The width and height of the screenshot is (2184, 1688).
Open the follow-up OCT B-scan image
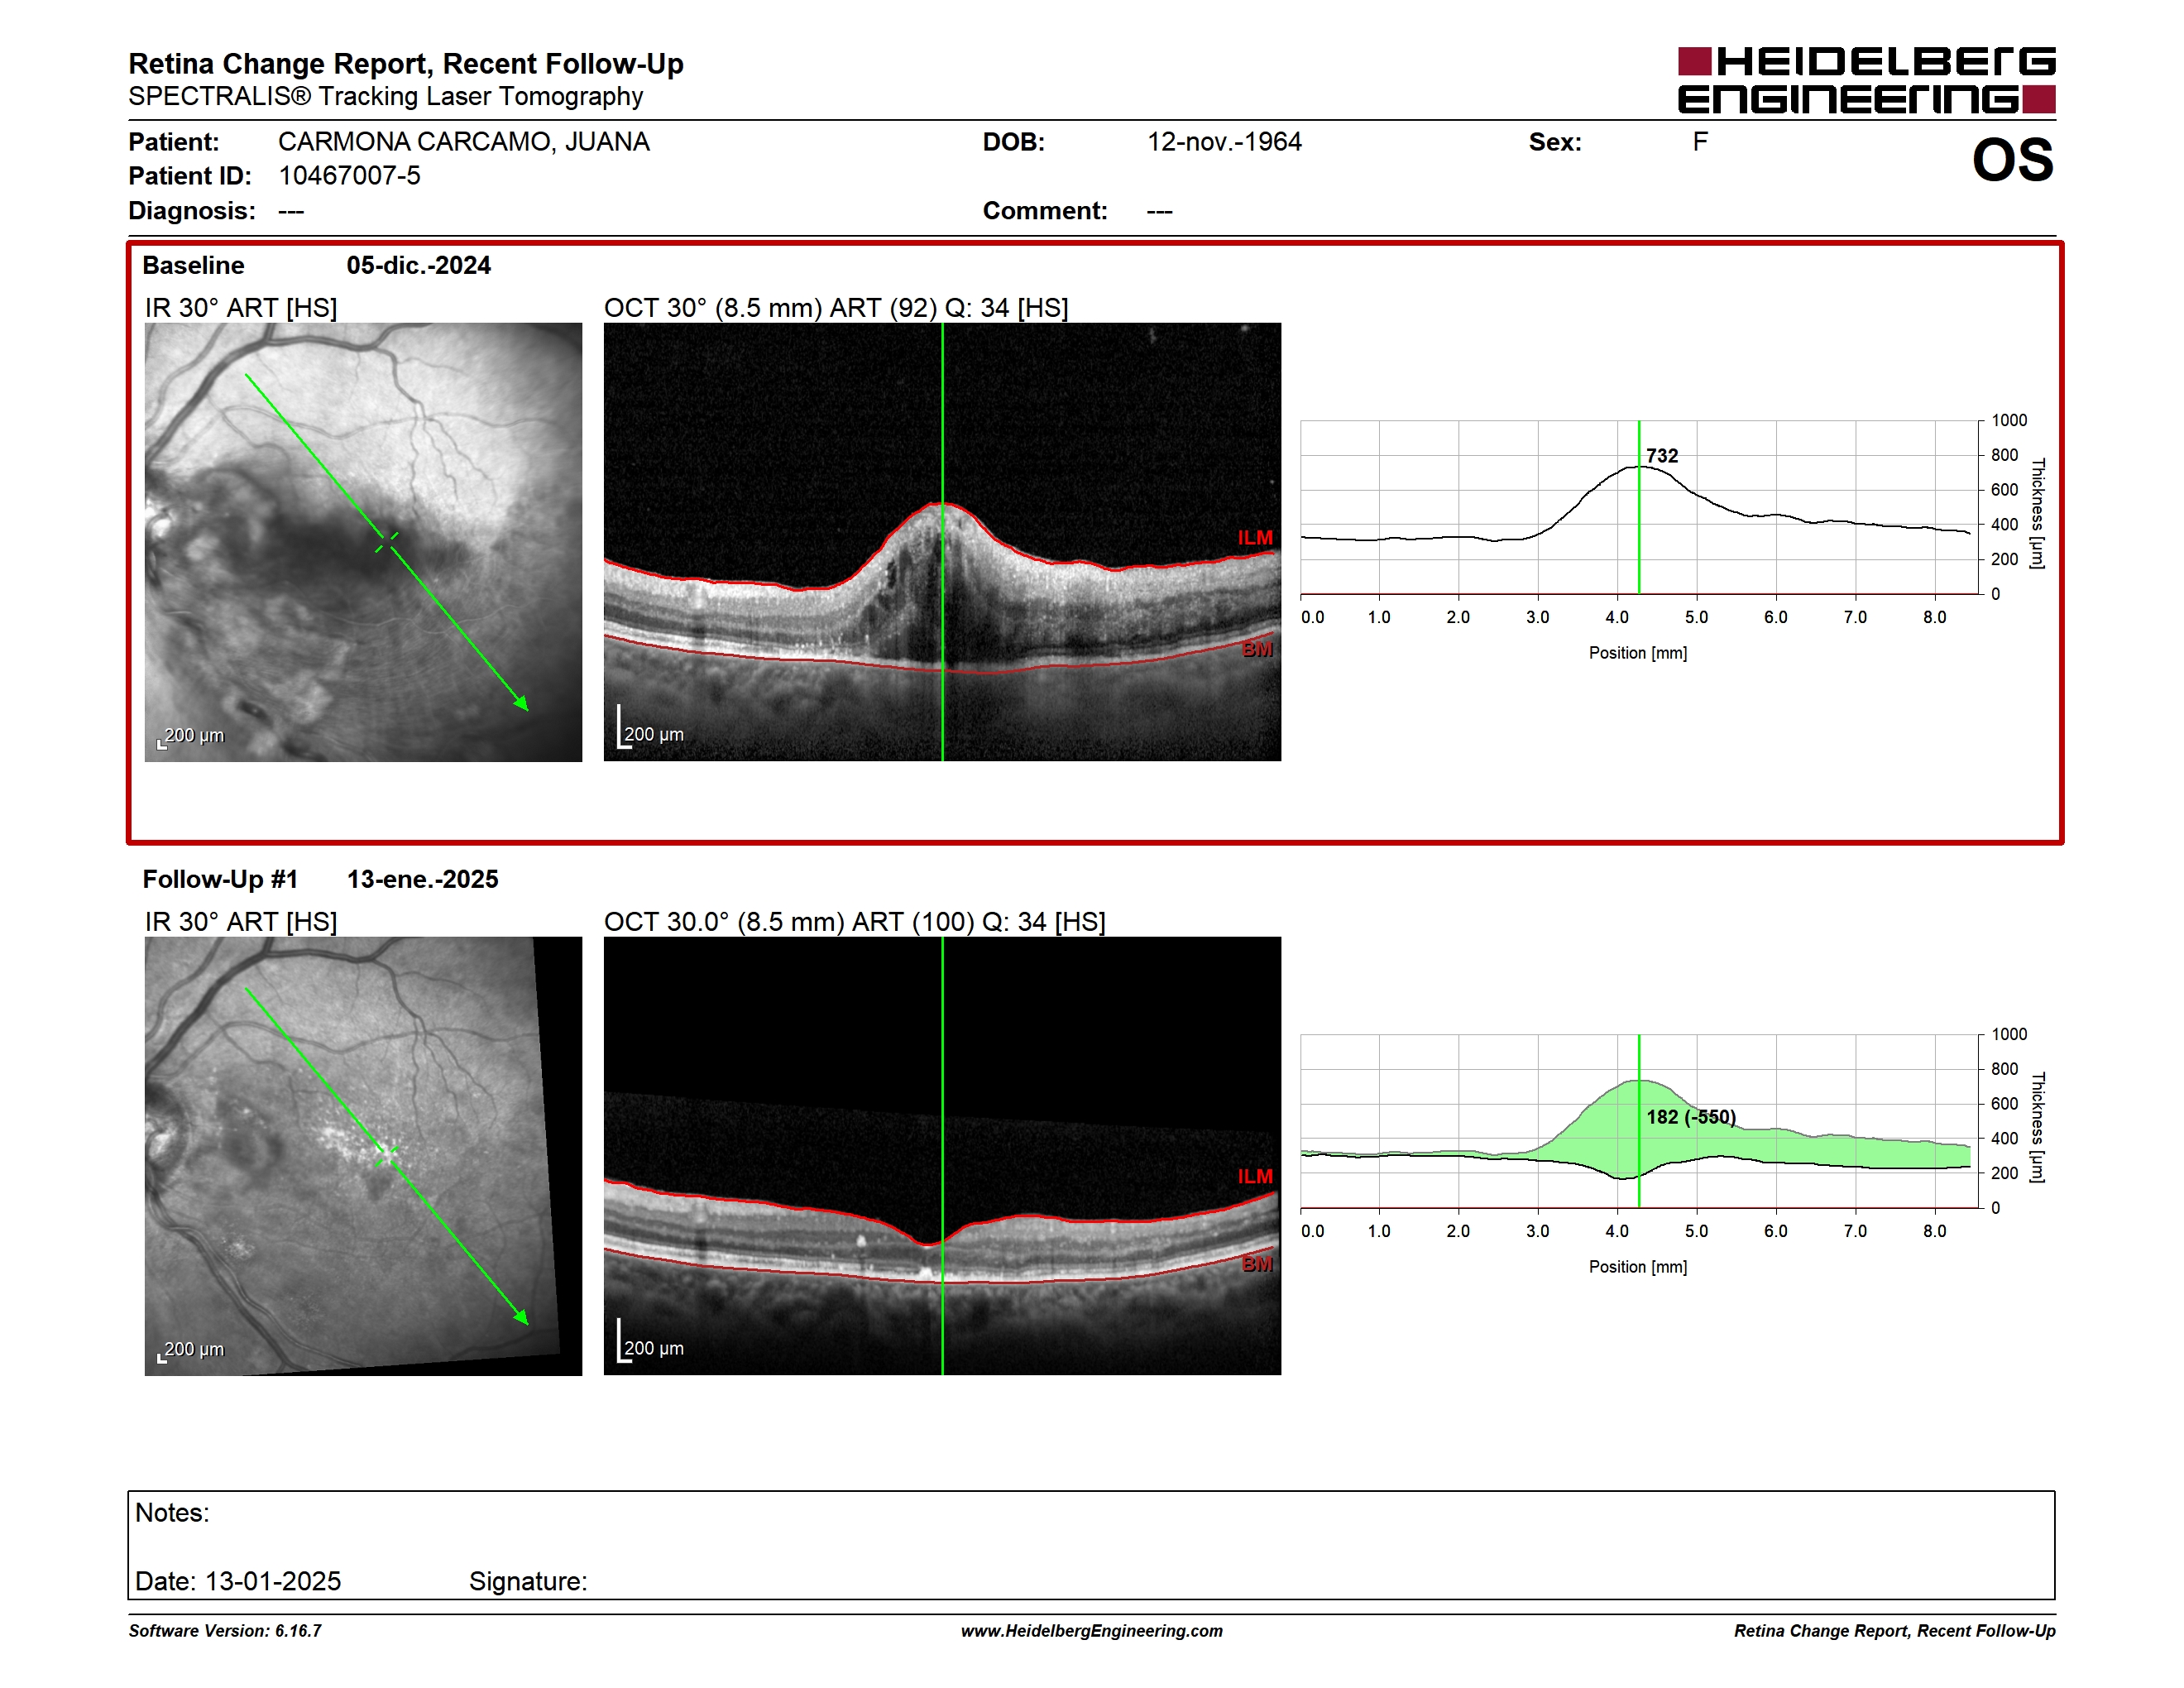tap(942, 1156)
